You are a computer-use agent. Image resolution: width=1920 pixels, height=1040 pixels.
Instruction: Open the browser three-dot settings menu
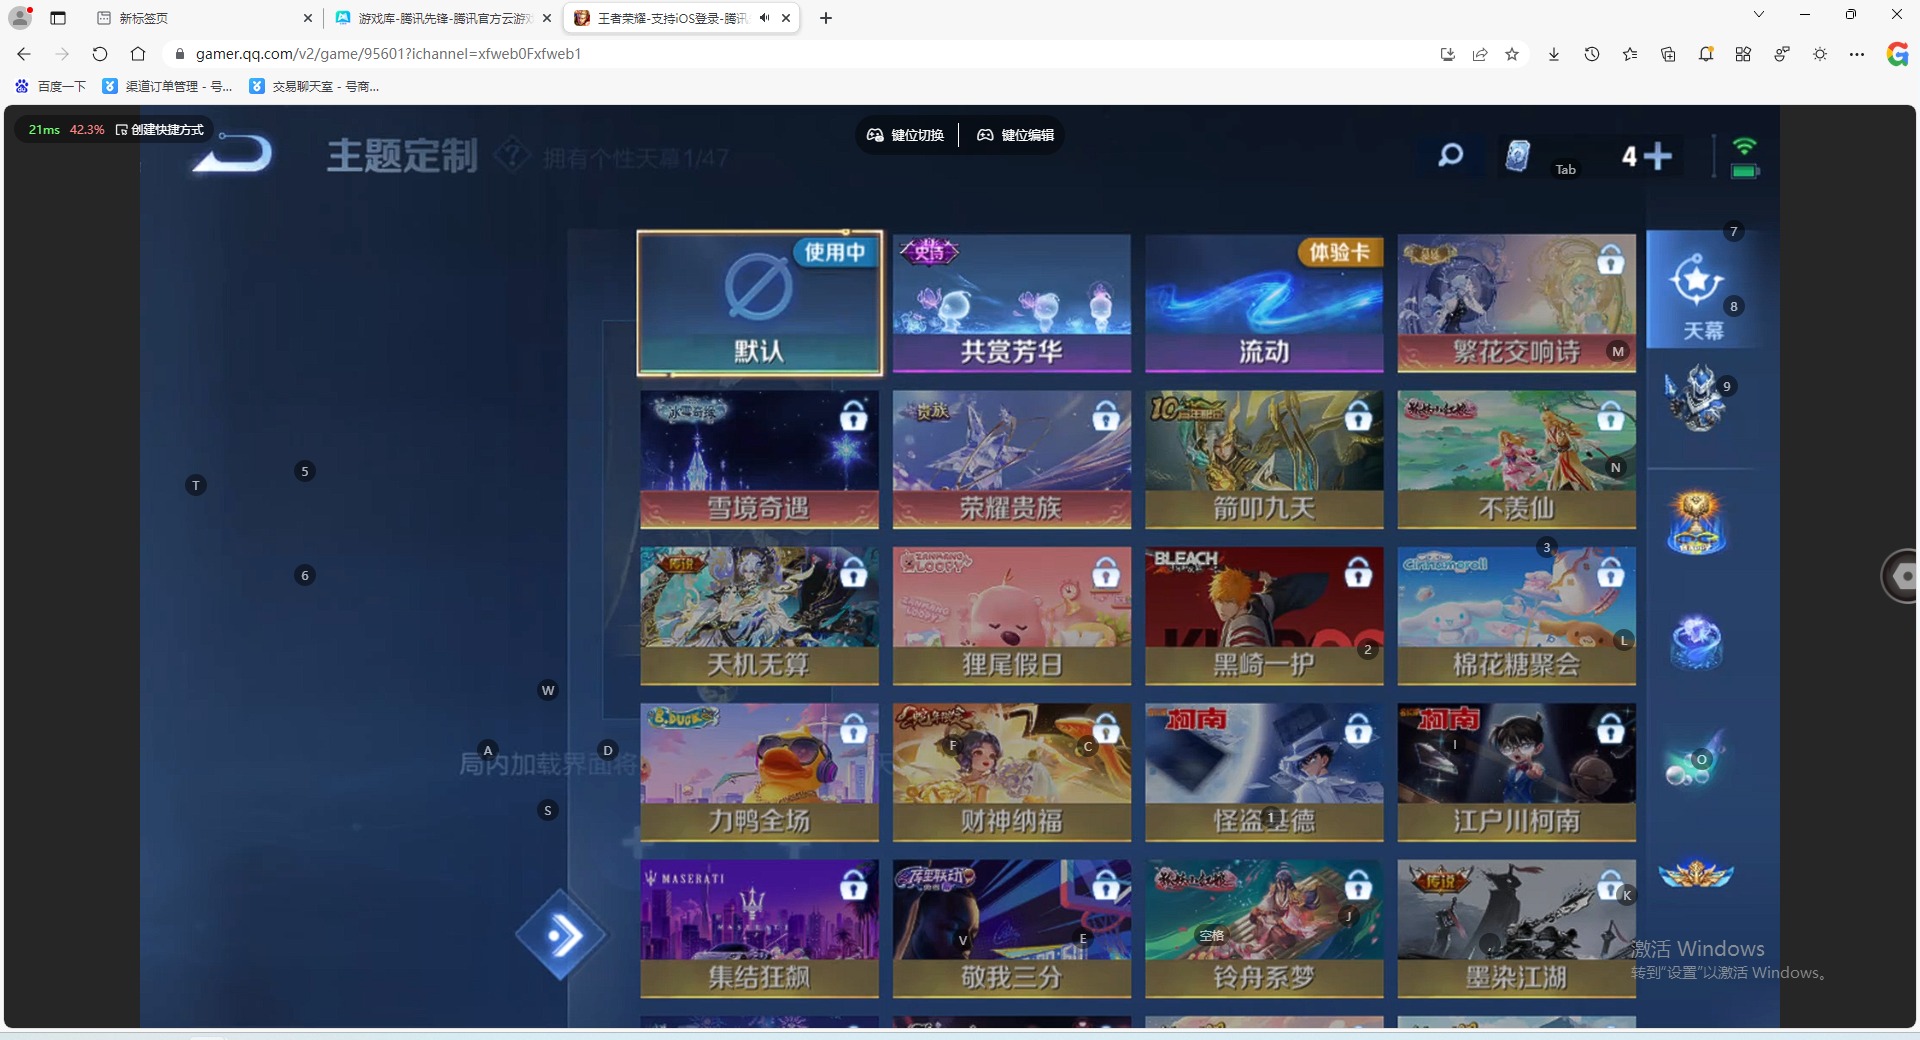(1858, 54)
